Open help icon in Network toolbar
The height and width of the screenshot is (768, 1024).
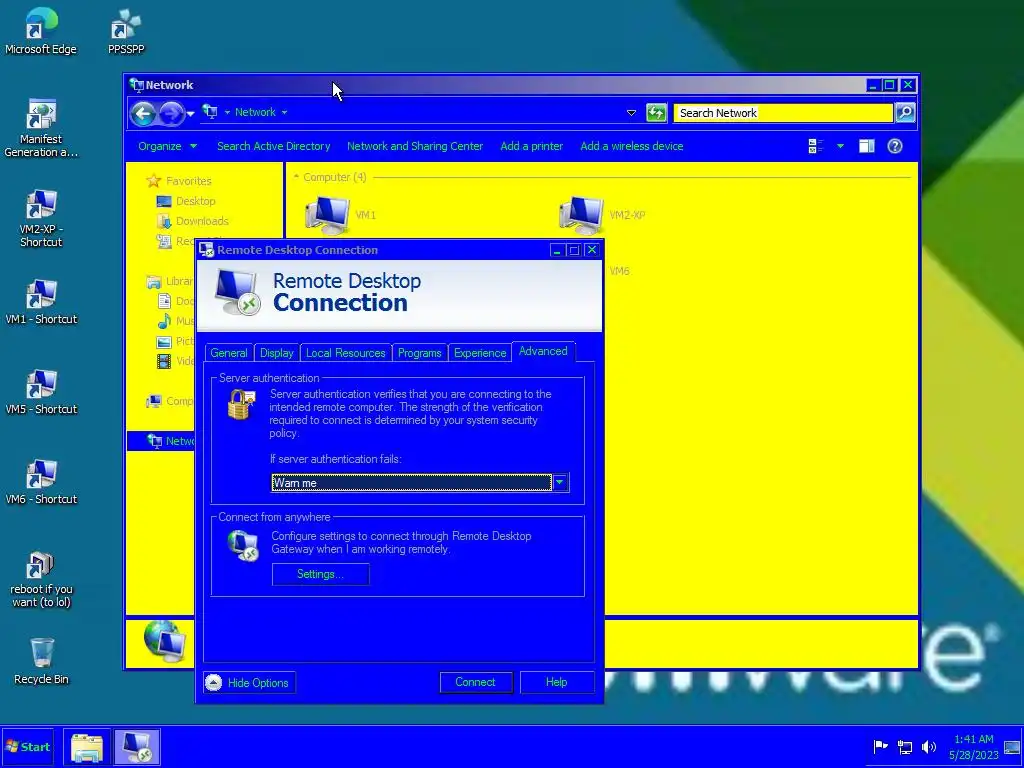[895, 146]
